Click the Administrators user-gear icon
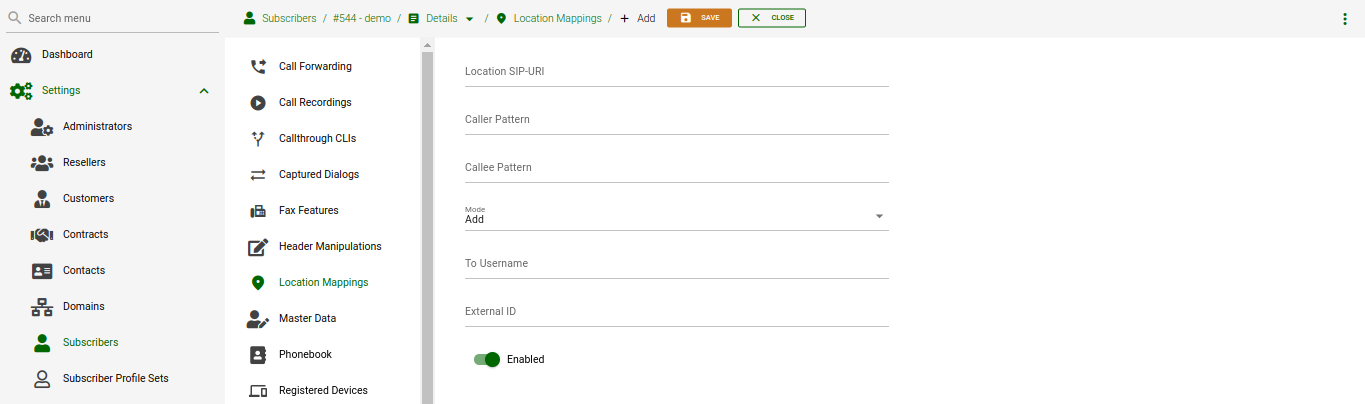The height and width of the screenshot is (404, 1365). coord(42,127)
